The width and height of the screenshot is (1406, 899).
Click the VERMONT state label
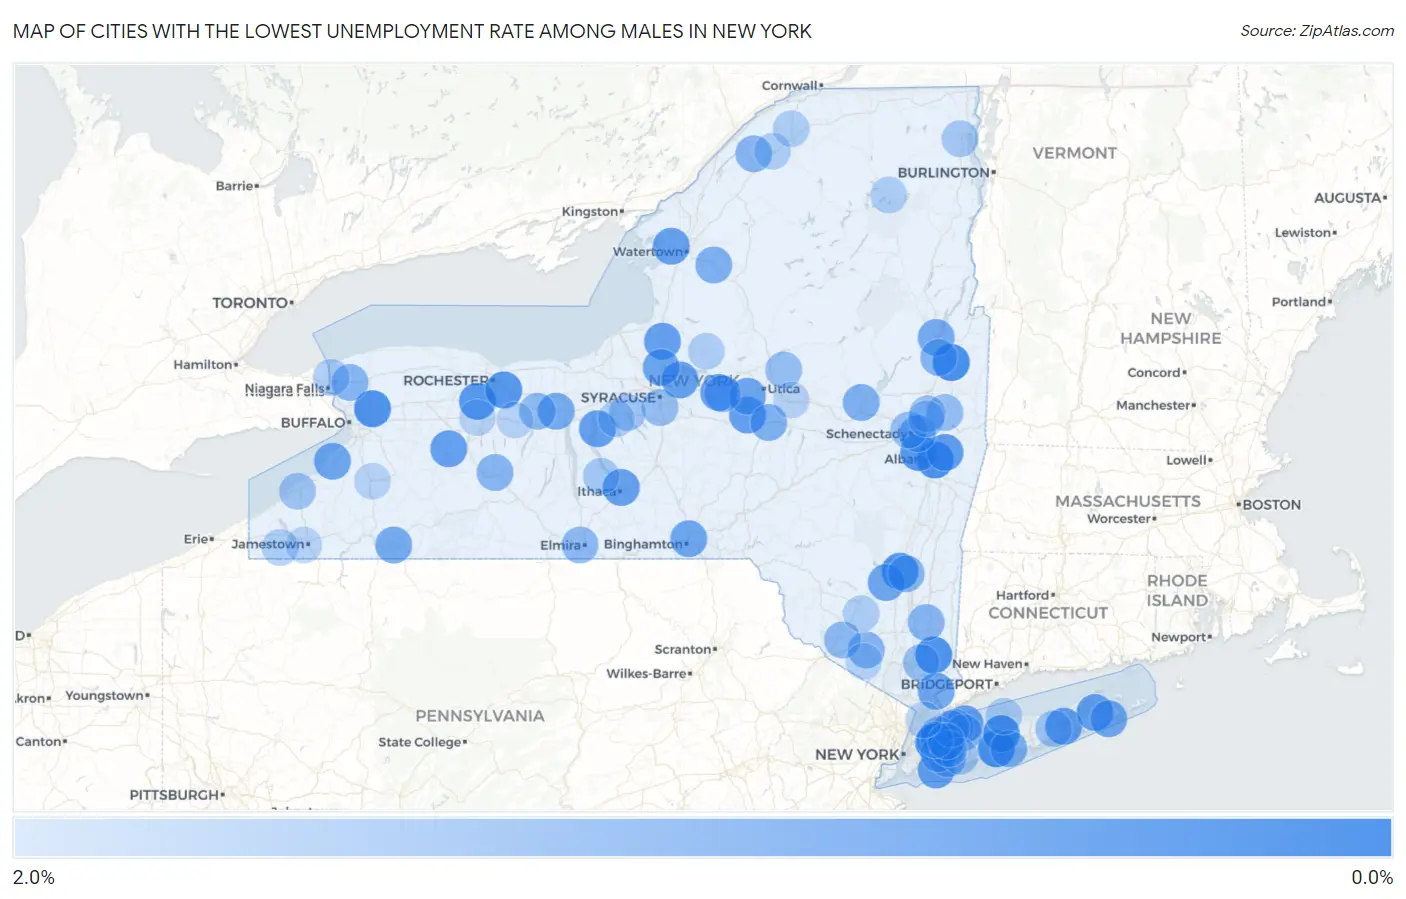tap(1074, 153)
